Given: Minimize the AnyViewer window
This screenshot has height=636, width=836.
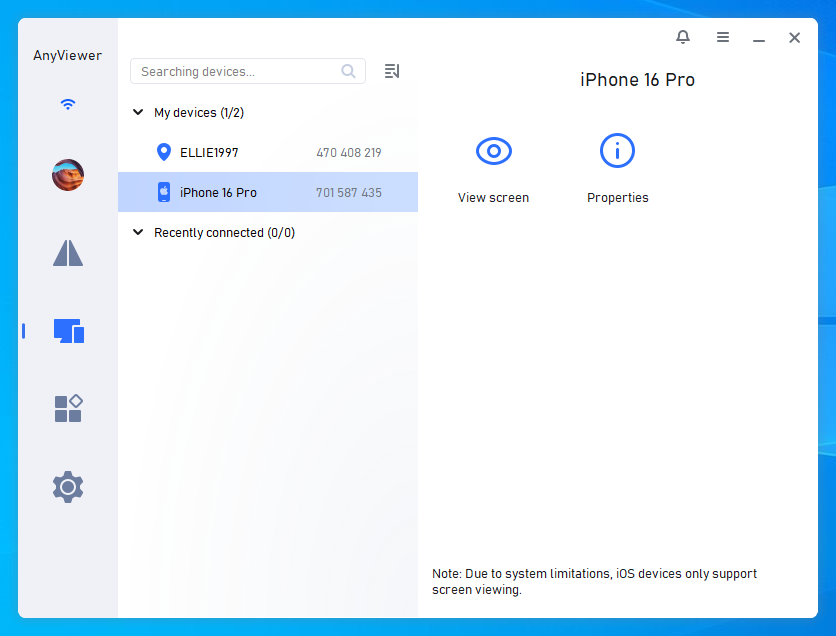Looking at the screenshot, I should coord(759,40).
